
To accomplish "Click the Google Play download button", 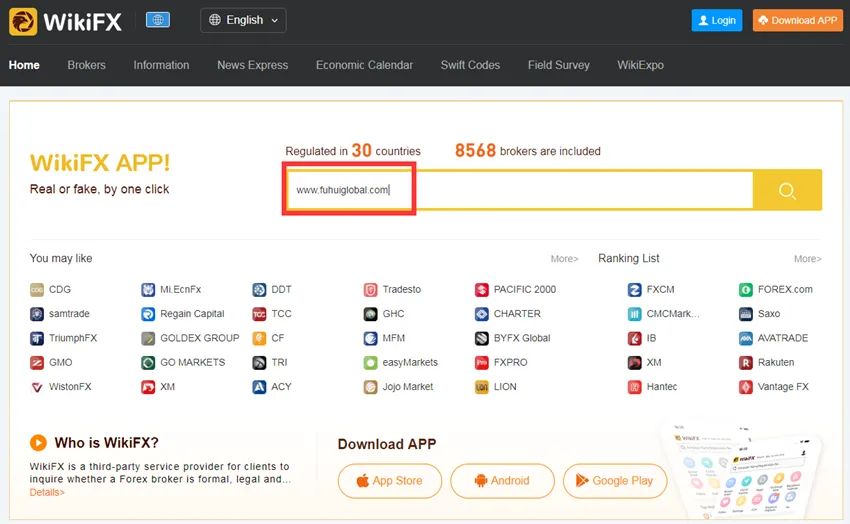I will pos(615,481).
